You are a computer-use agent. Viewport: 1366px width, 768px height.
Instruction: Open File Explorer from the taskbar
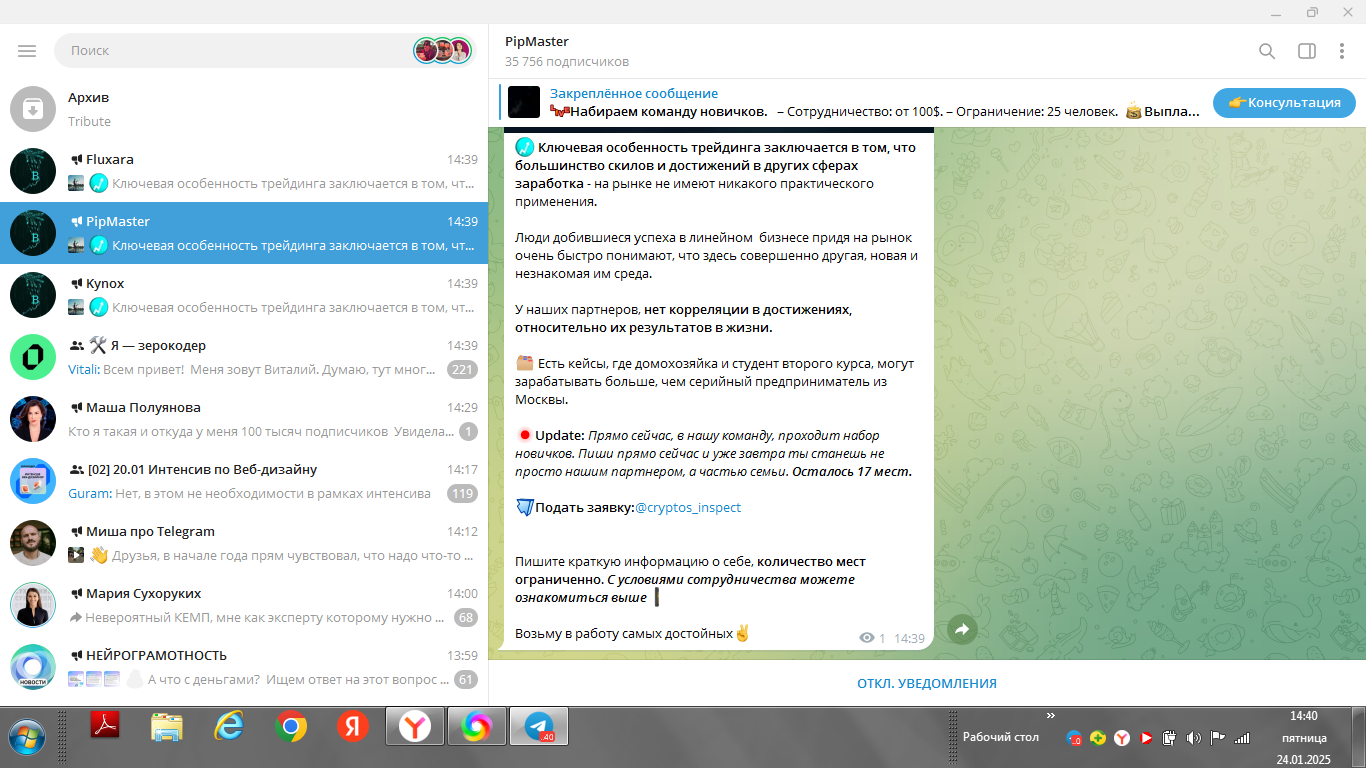point(167,726)
